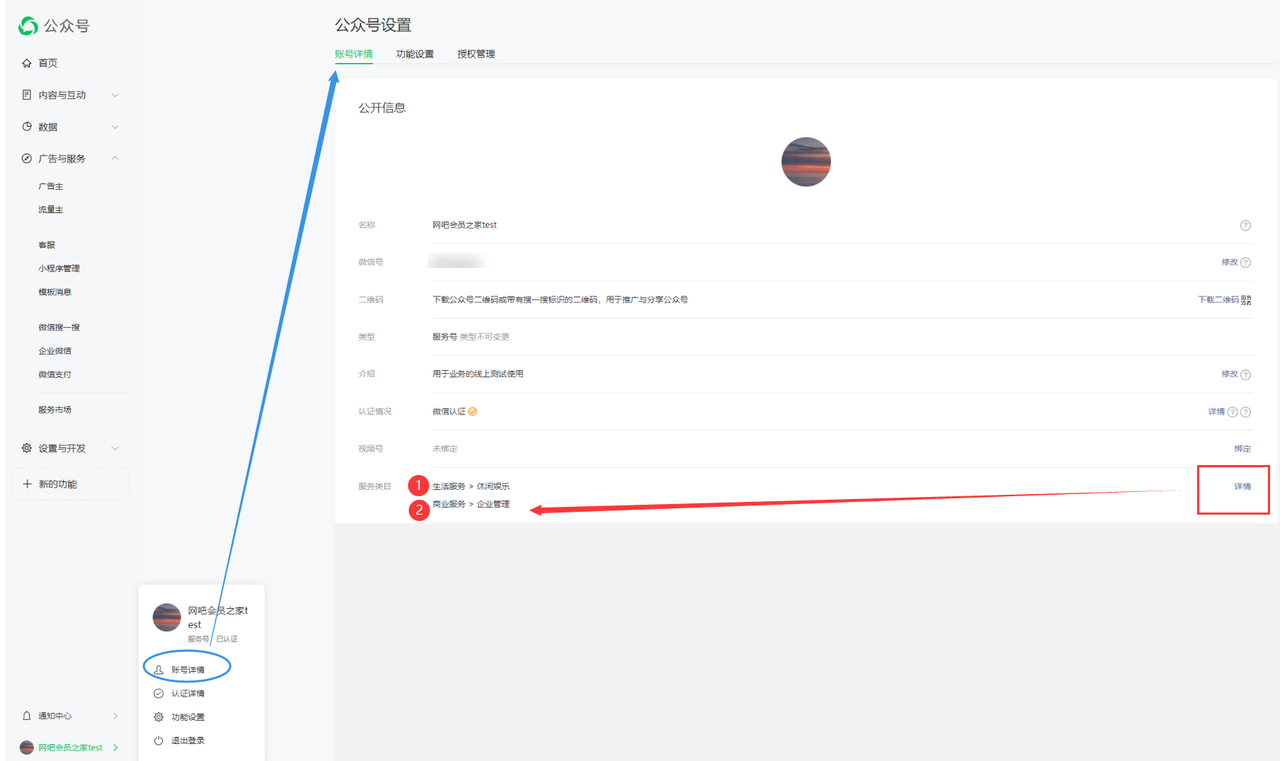
Task: Click the 首页 home icon in sidebar
Action: (x=27, y=63)
